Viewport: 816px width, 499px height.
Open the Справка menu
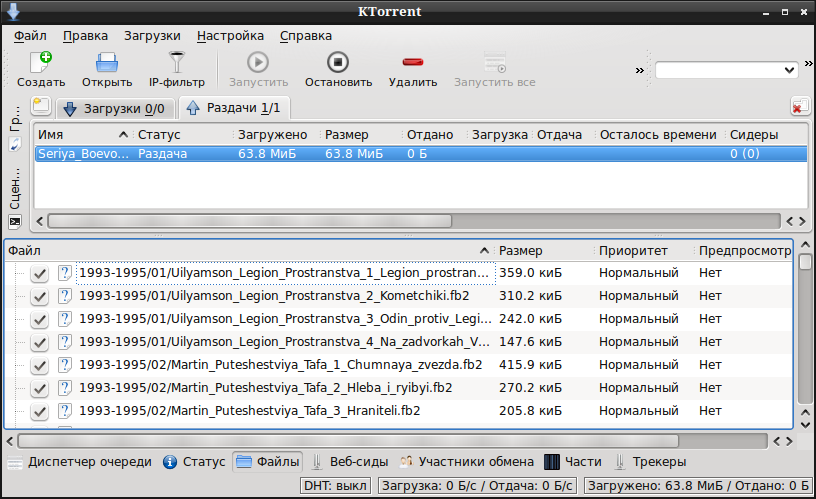tap(305, 36)
